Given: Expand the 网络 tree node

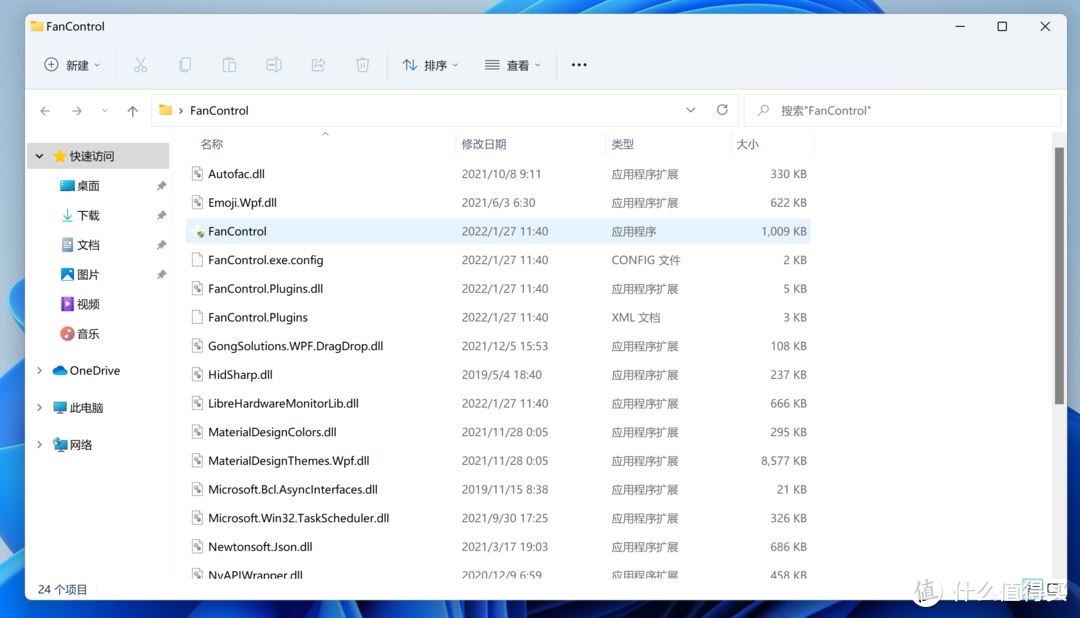Looking at the screenshot, I should tap(39, 444).
